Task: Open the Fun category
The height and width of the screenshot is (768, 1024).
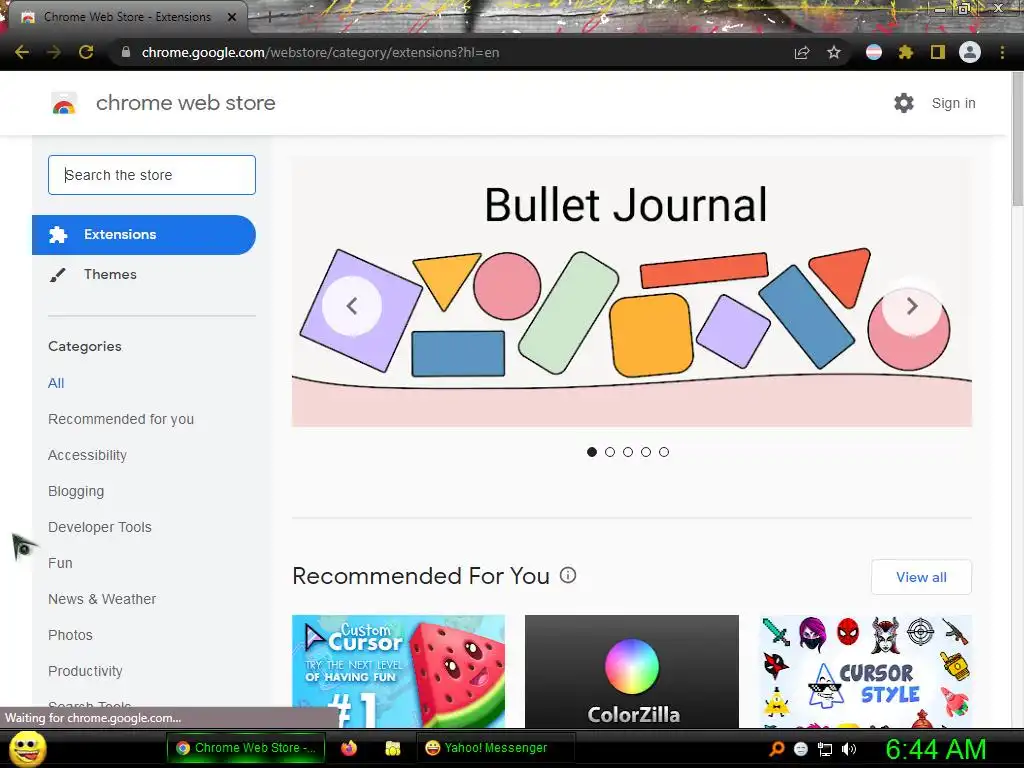Action: [x=60, y=563]
